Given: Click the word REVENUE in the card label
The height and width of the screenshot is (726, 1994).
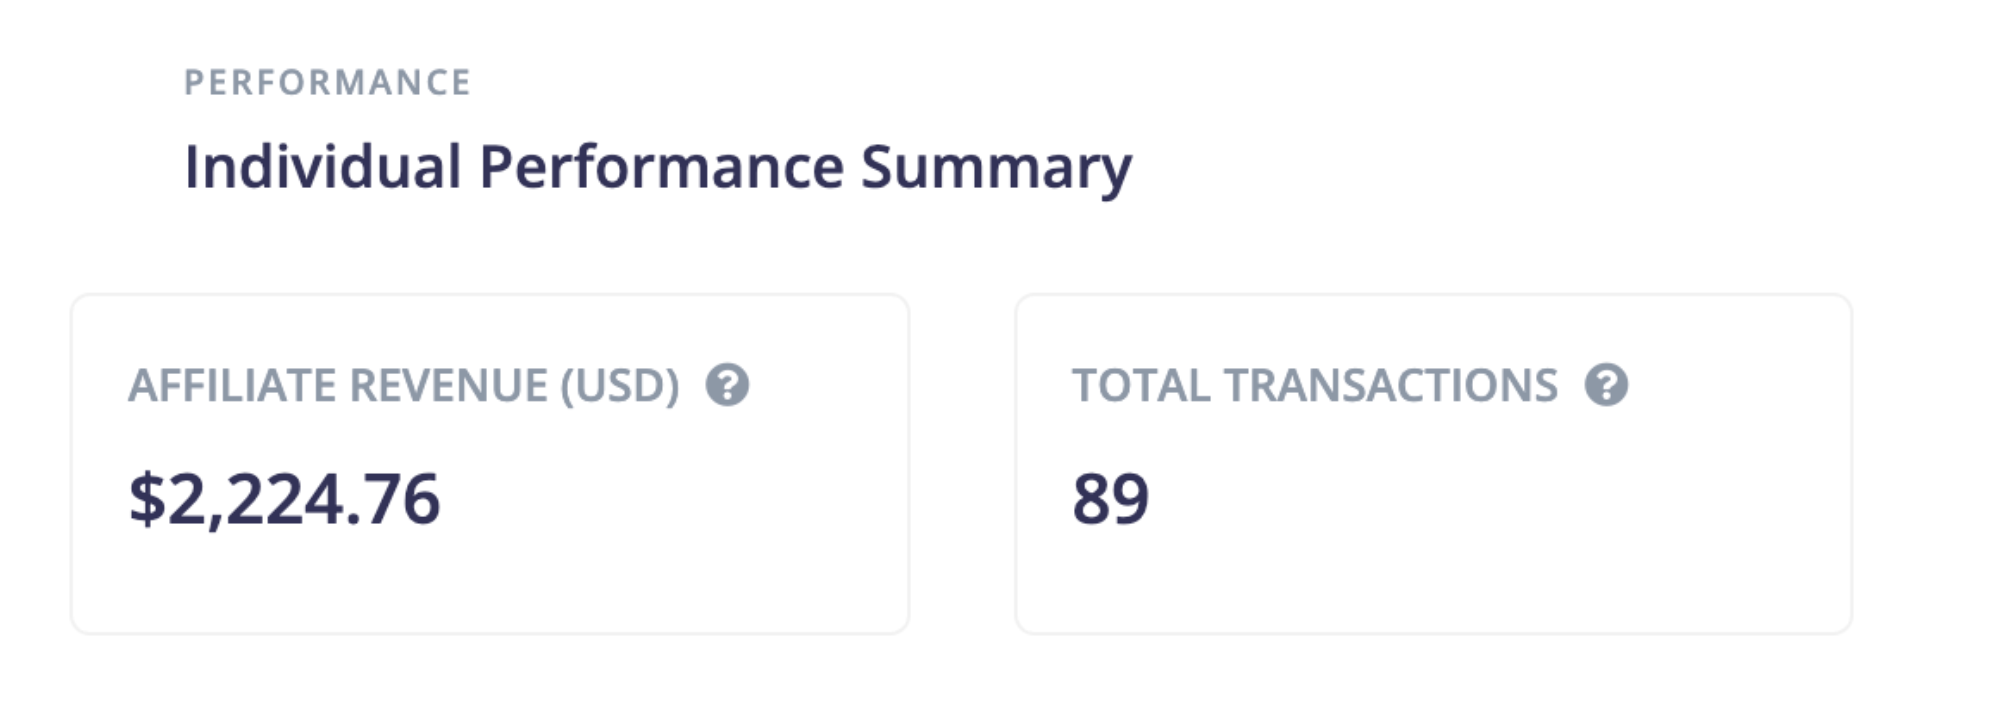Looking at the screenshot, I should [448, 385].
